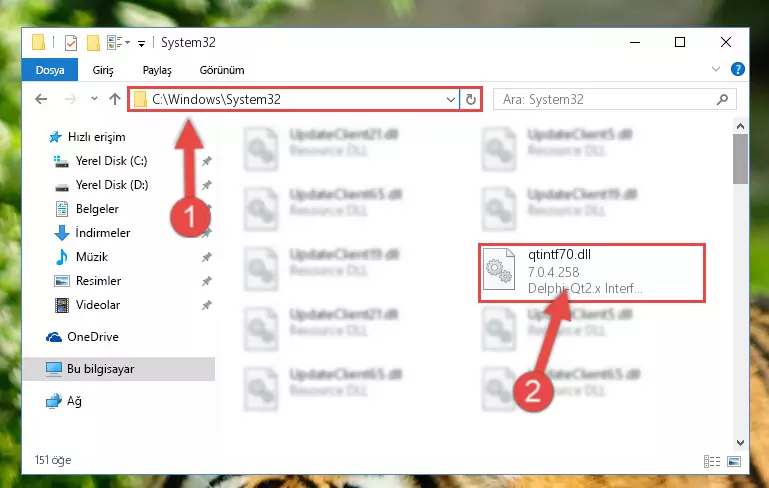
Task: Open the Görünüm ribbon tab
Action: click(x=222, y=70)
